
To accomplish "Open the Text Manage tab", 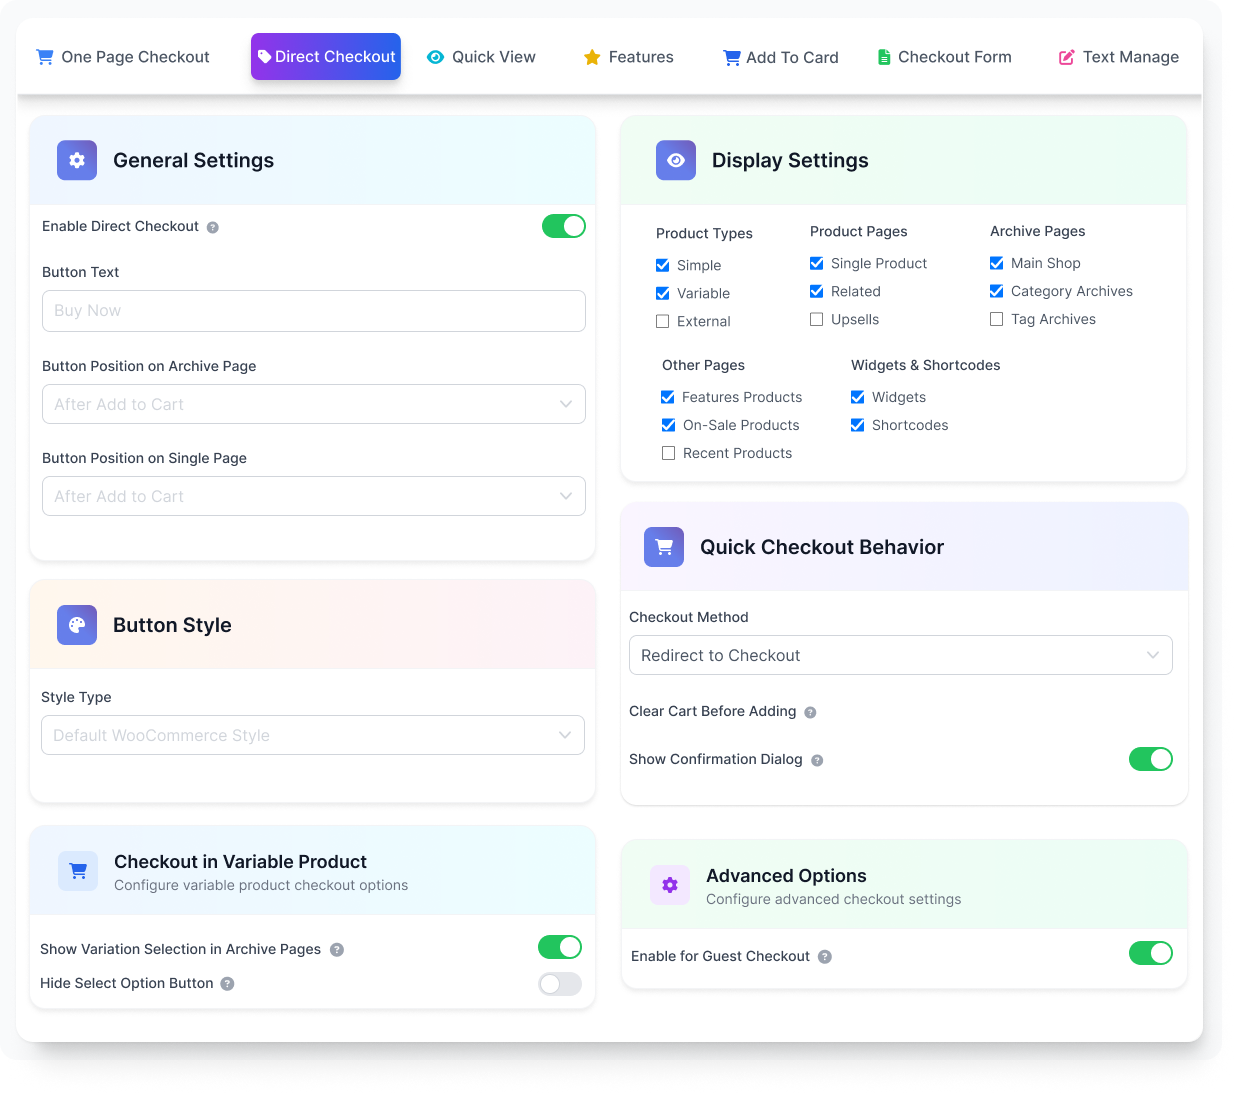I will (x=1119, y=57).
